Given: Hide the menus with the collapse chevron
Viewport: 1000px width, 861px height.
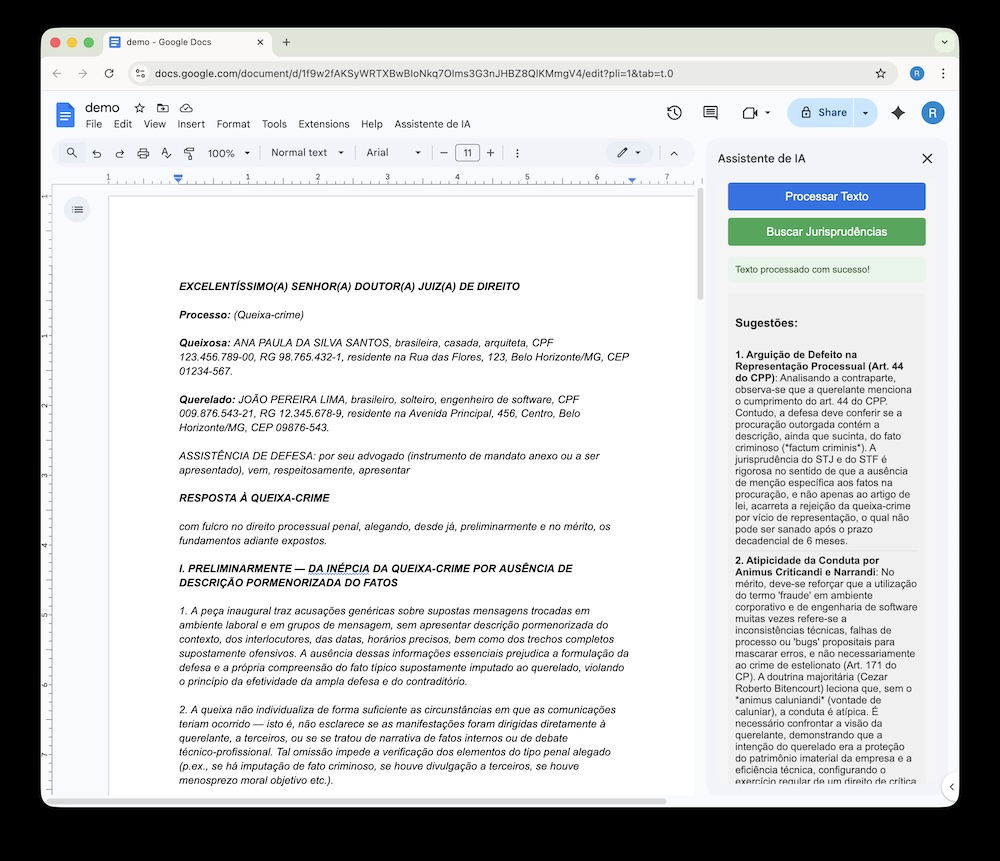Looking at the screenshot, I should 674,153.
